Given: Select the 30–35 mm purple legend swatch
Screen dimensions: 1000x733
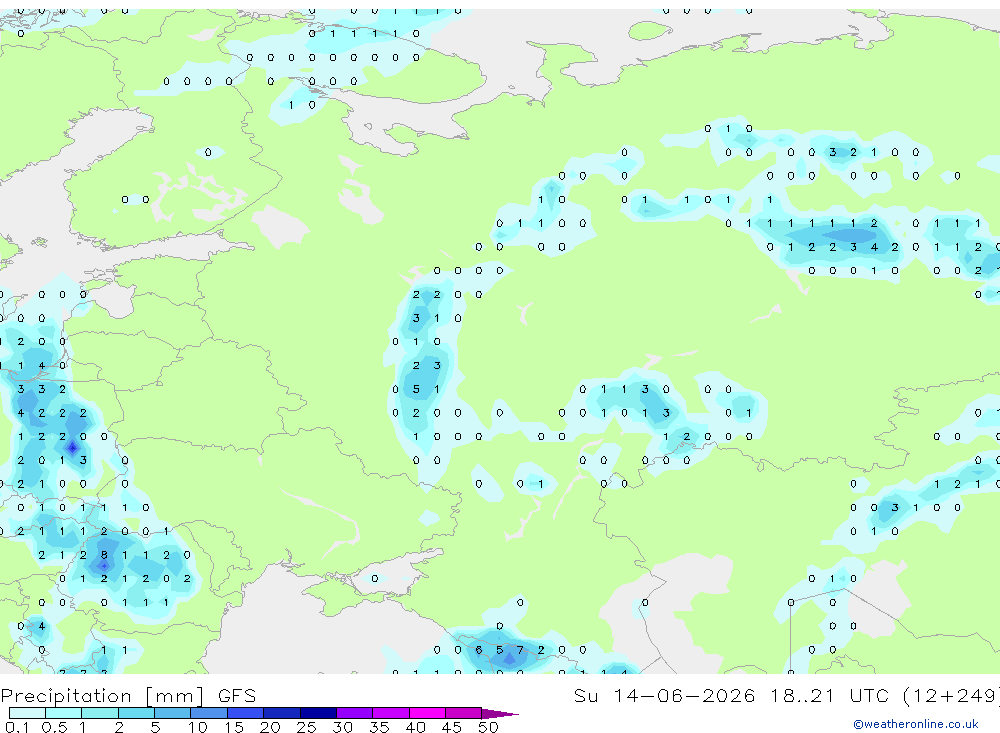Looking at the screenshot, I should click(354, 713).
